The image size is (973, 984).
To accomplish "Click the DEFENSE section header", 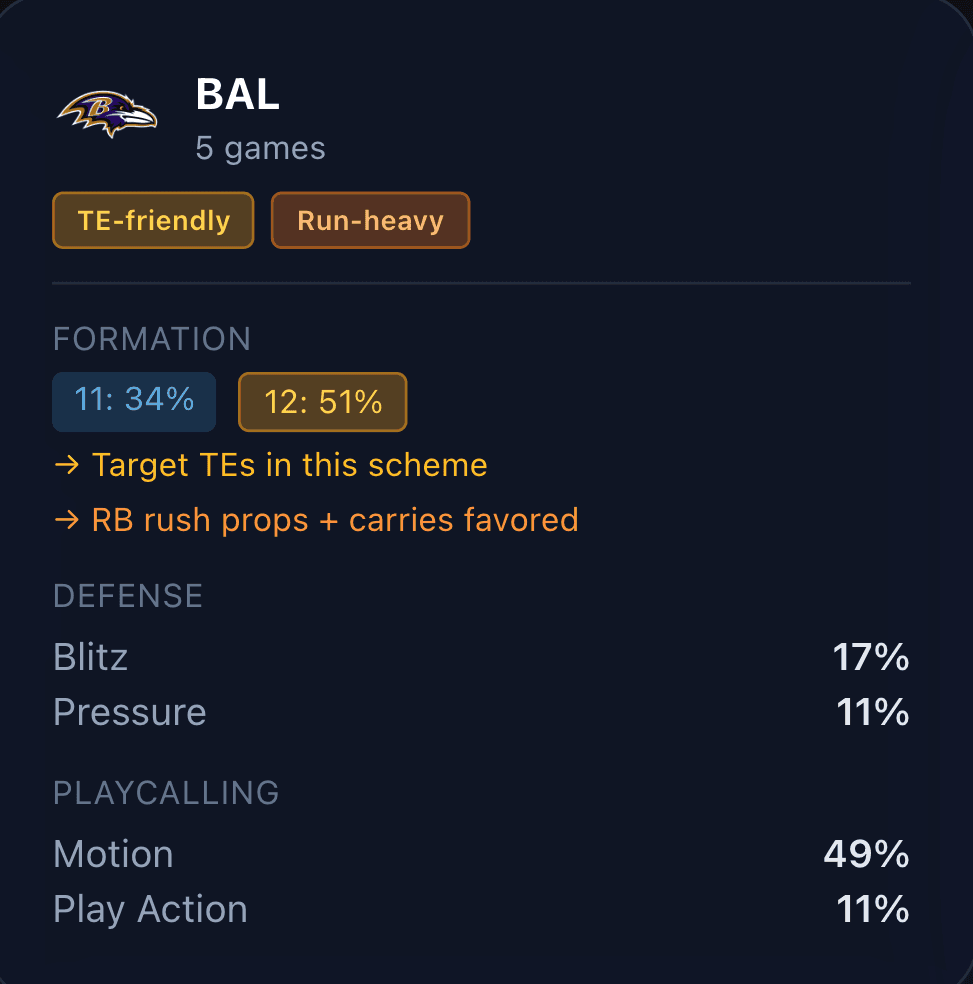I will click(x=127, y=595).
